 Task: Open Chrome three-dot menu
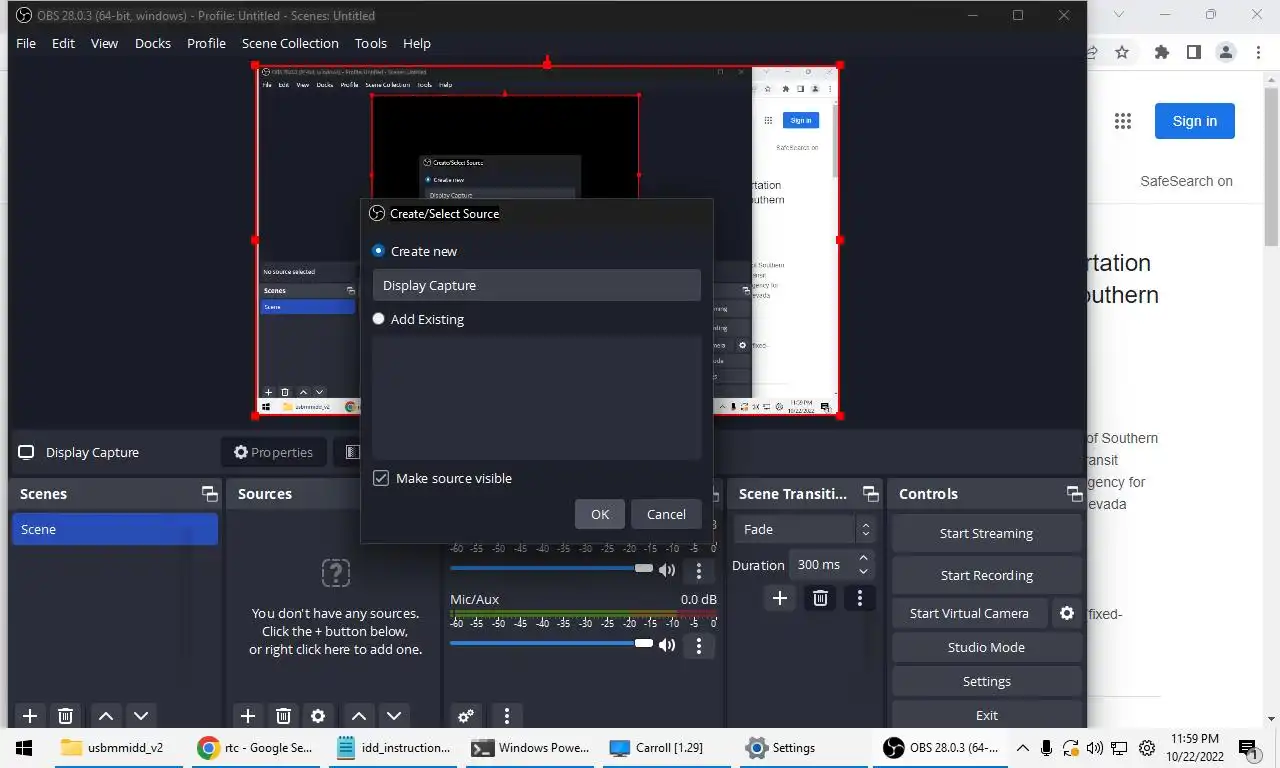coord(1258,52)
